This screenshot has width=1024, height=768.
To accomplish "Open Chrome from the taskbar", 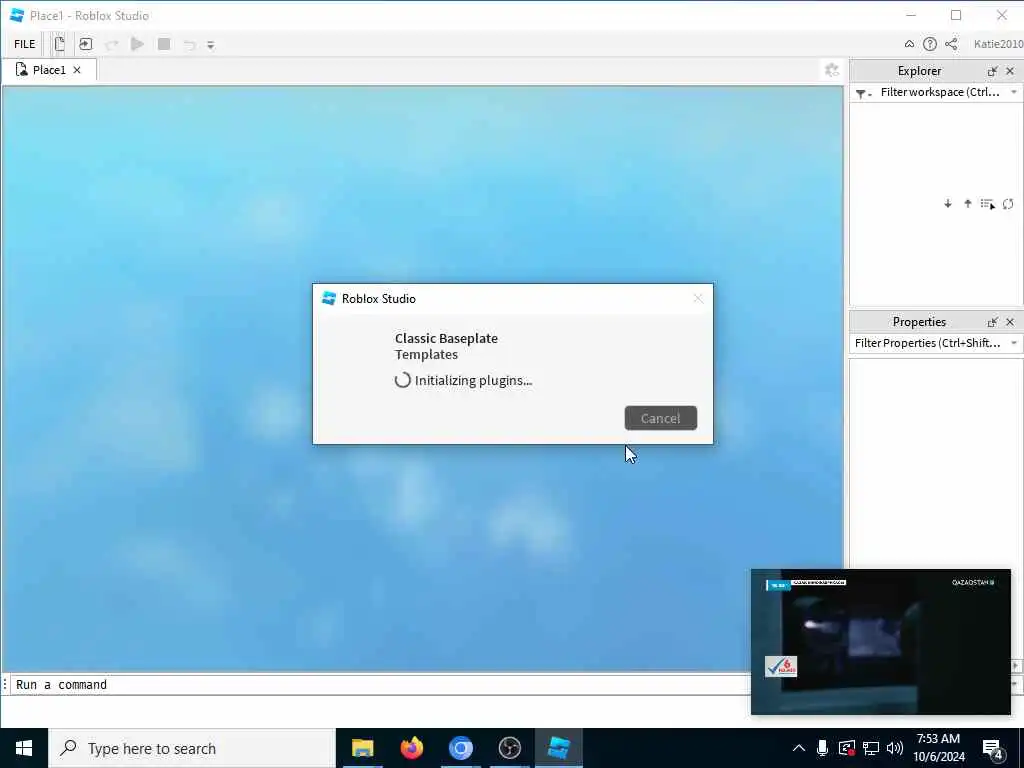I will [x=460, y=748].
